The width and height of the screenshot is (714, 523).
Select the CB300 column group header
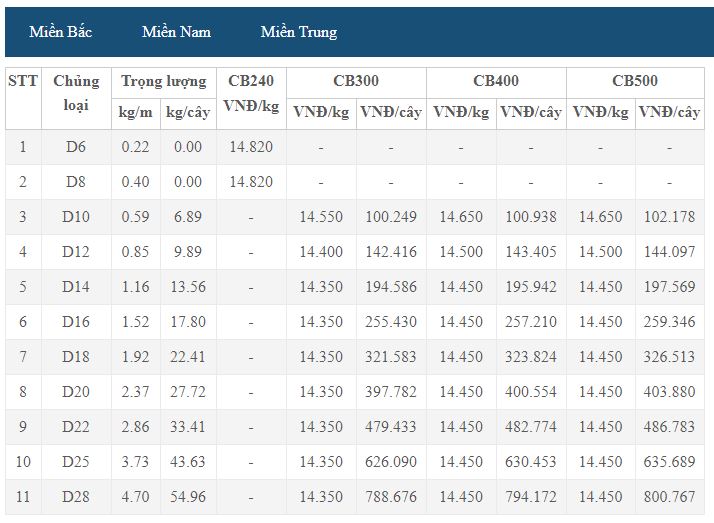356,81
